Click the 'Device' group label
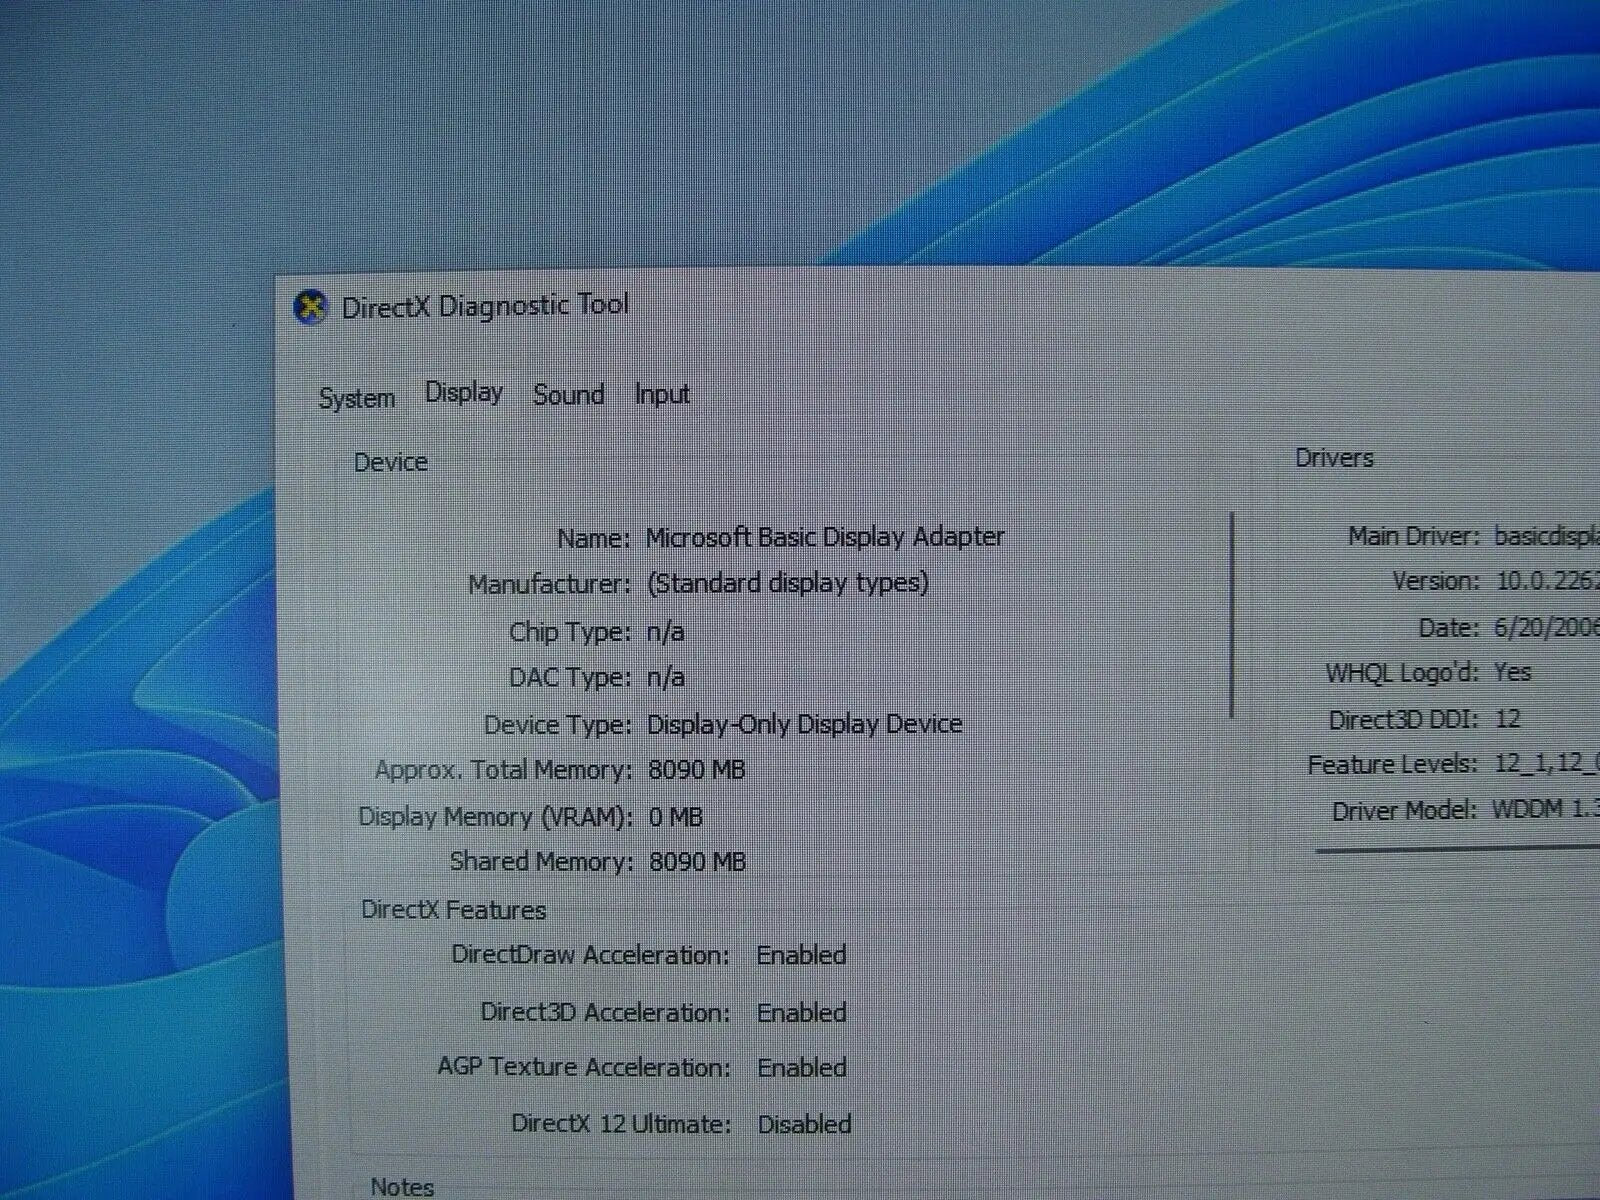 pos(391,462)
